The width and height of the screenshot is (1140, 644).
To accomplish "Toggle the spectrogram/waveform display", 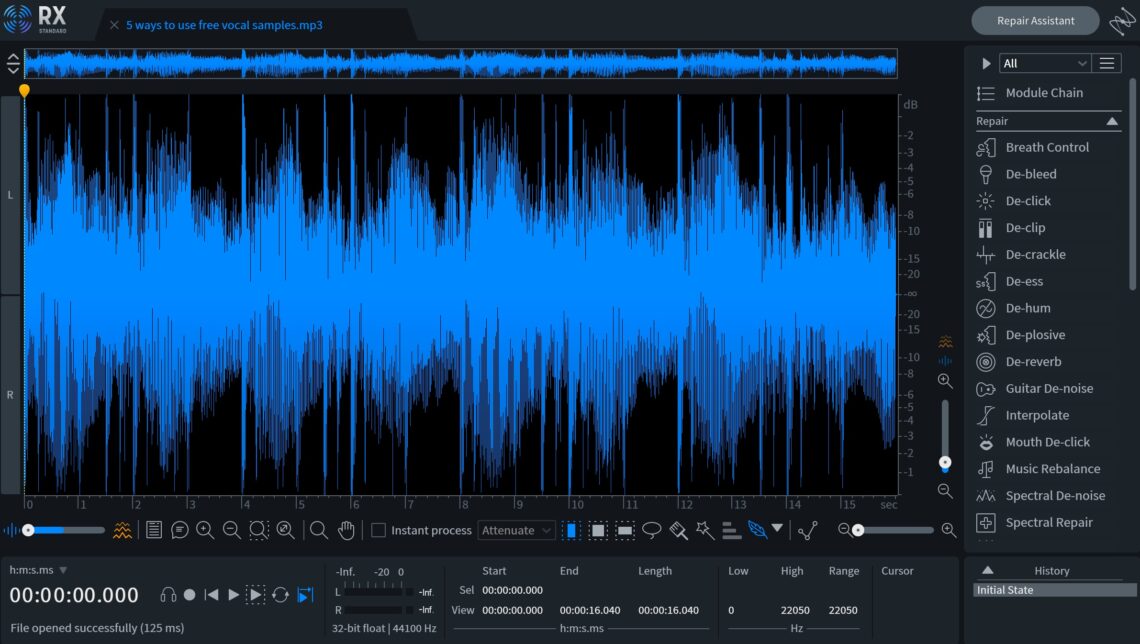I will point(122,530).
